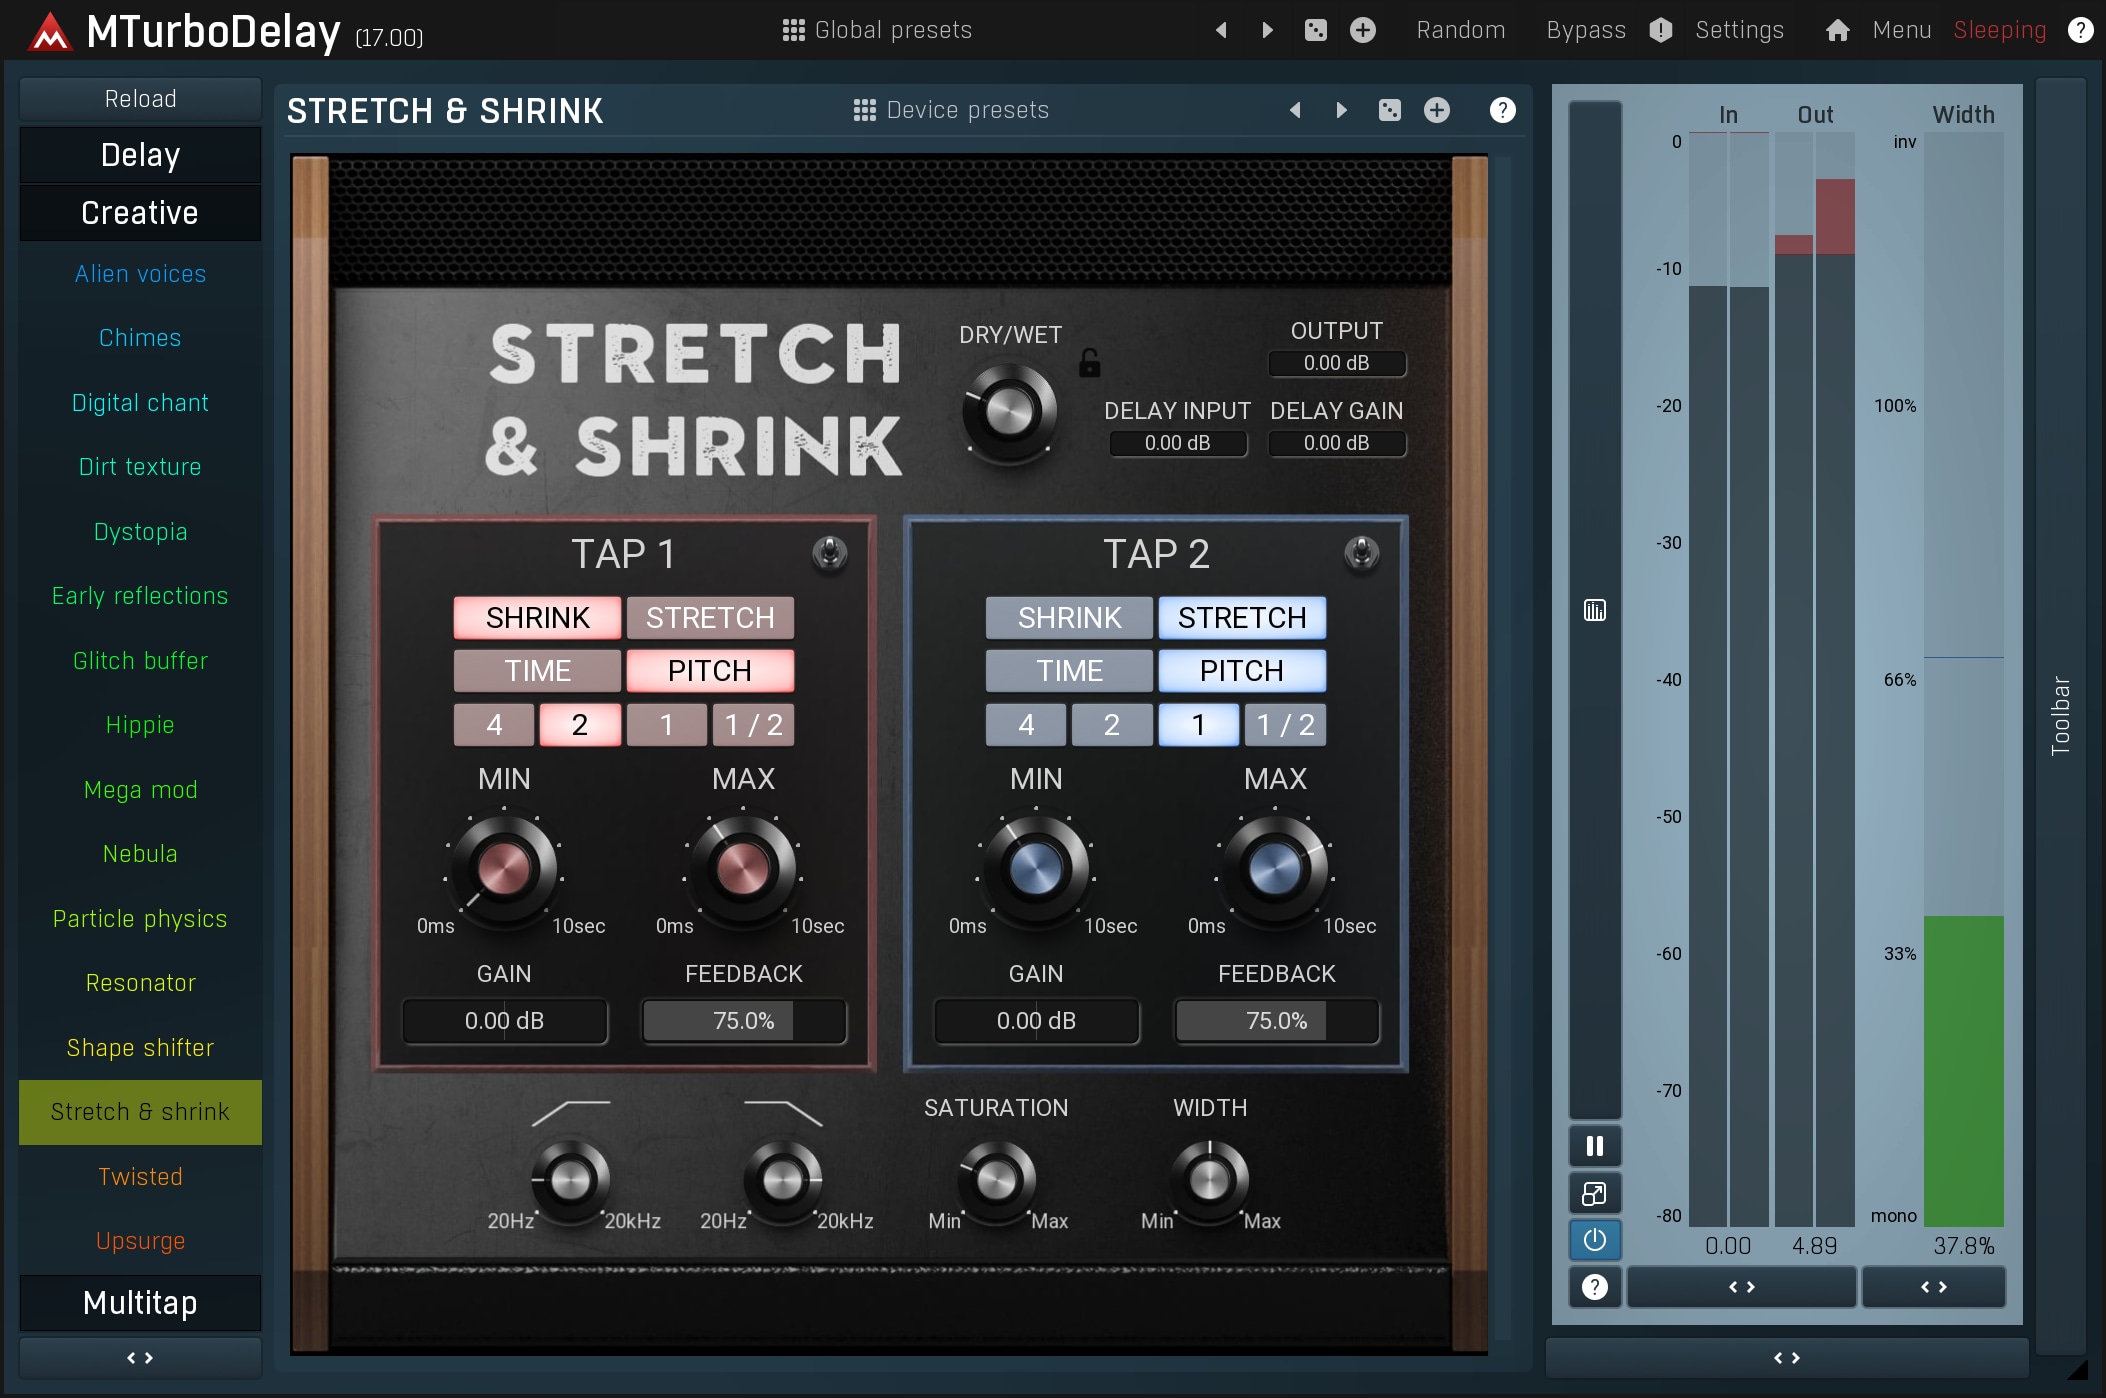The height and width of the screenshot is (1398, 2106).
Task: Expand the Toolbar side panel
Action: 2060,715
